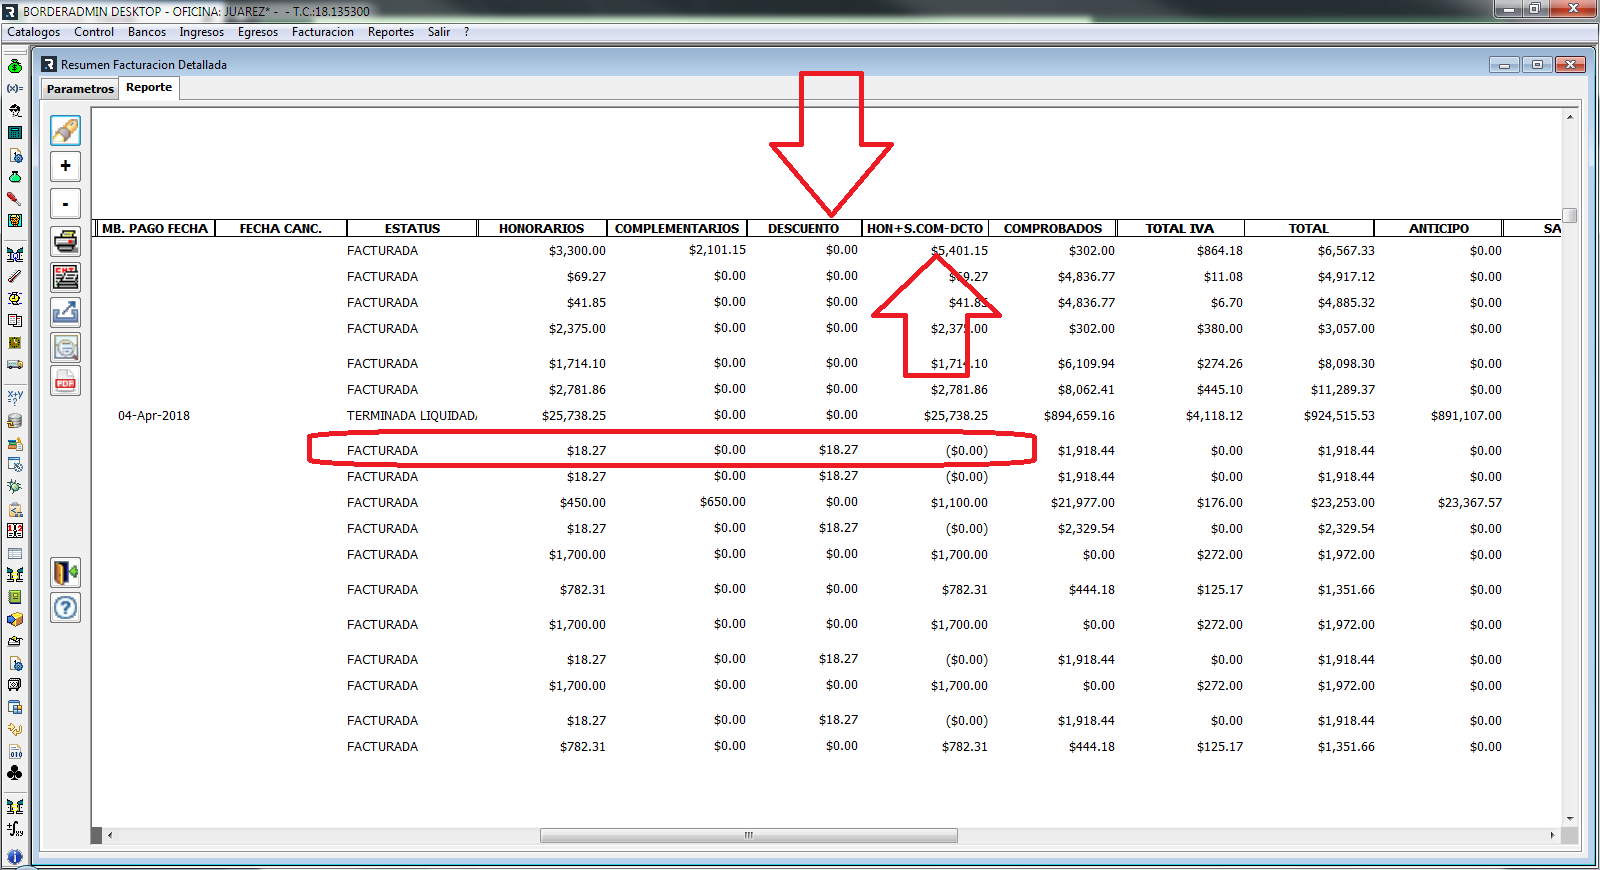Viewport: 1600px width, 870px height.
Task: Click the FECHA CANC. column header
Action: 281,229
